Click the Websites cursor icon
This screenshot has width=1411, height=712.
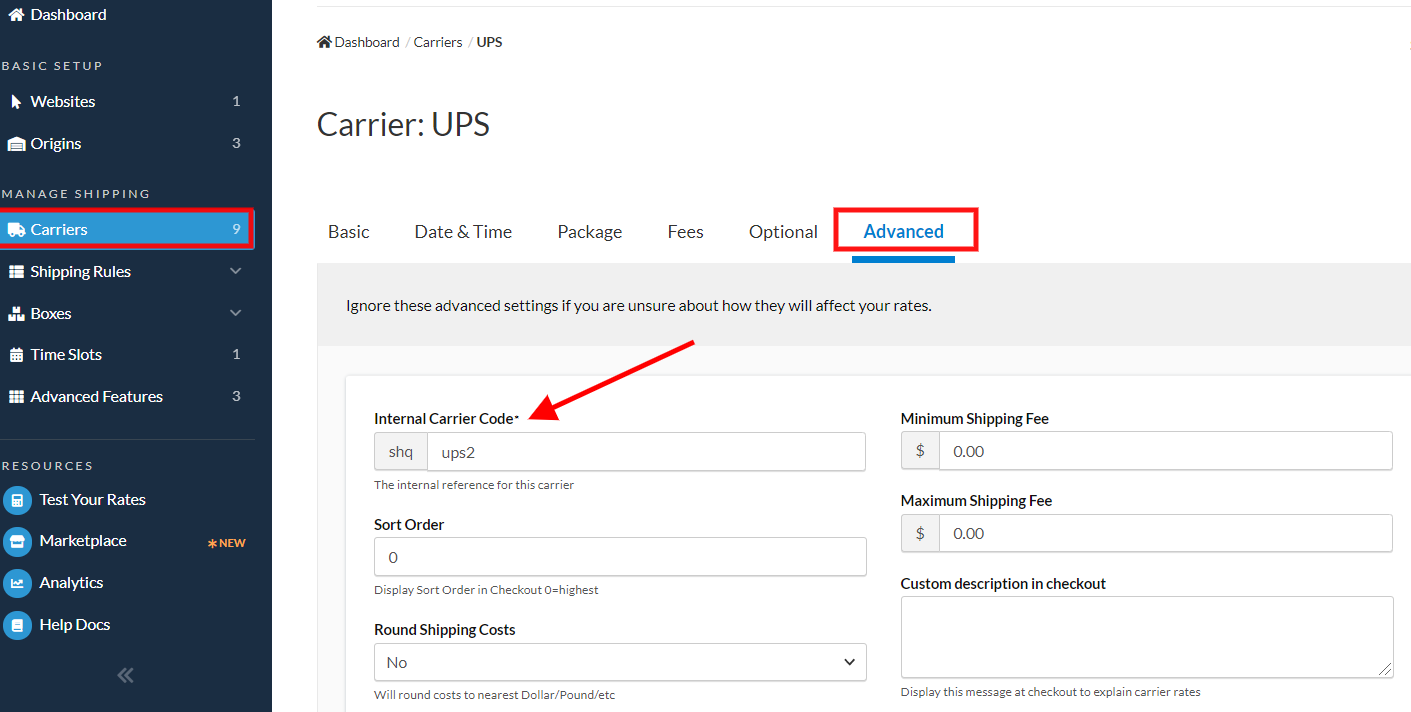pyautogui.click(x=16, y=102)
